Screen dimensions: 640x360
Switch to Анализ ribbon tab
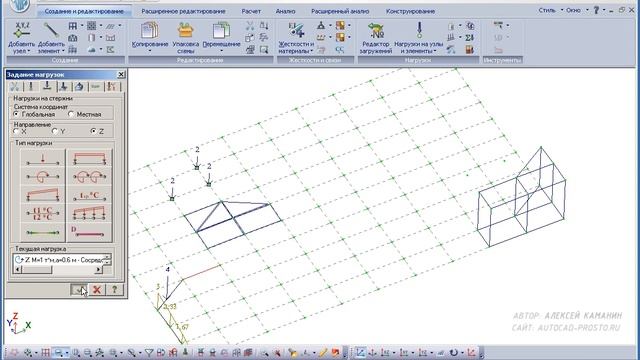(x=285, y=11)
